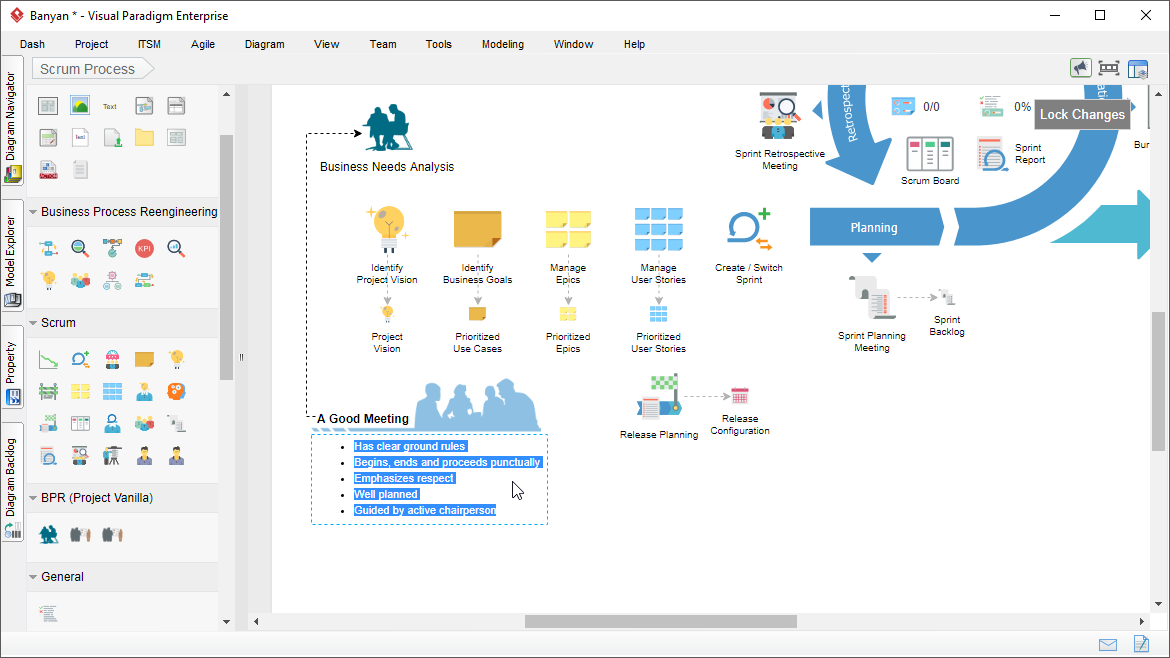This screenshot has width=1170, height=658.
Task: Click the palette scroll-up arrow
Action: pyautogui.click(x=227, y=95)
